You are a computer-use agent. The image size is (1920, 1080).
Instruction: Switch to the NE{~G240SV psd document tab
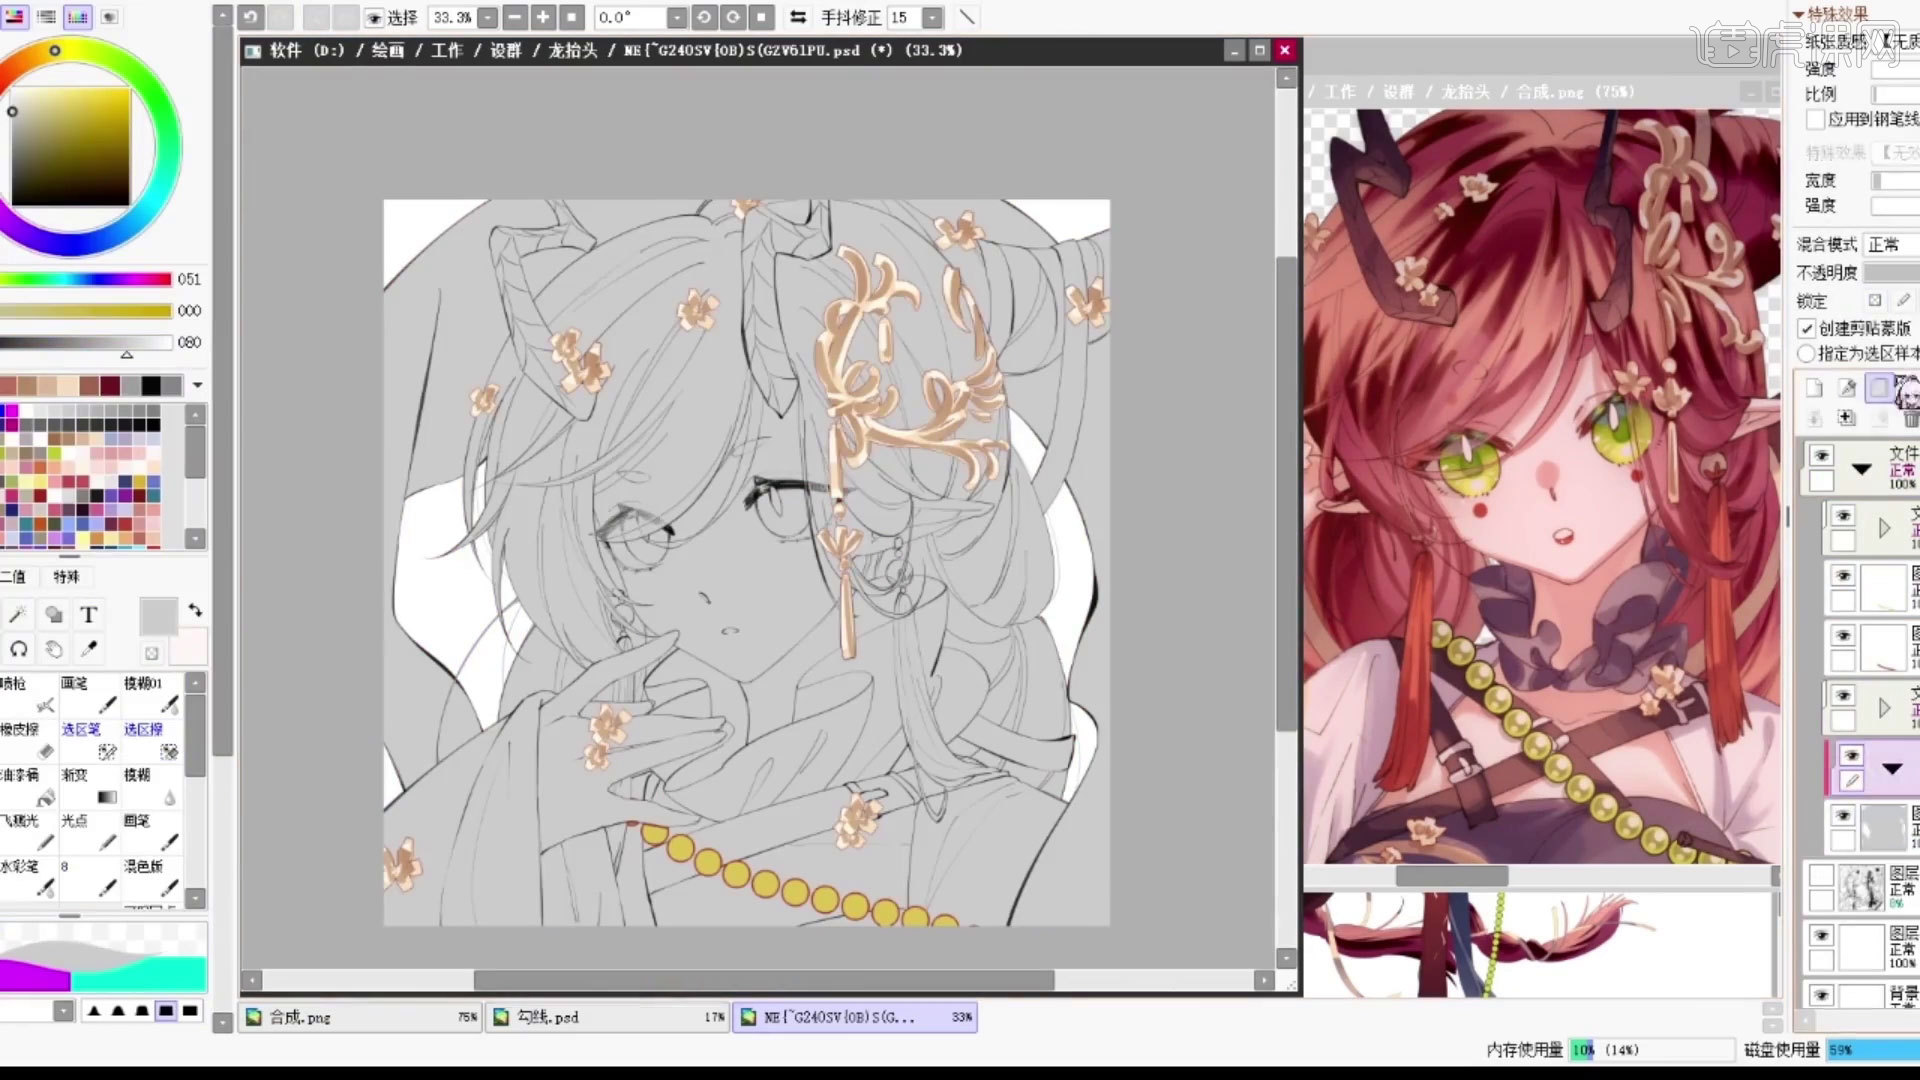pos(855,1017)
